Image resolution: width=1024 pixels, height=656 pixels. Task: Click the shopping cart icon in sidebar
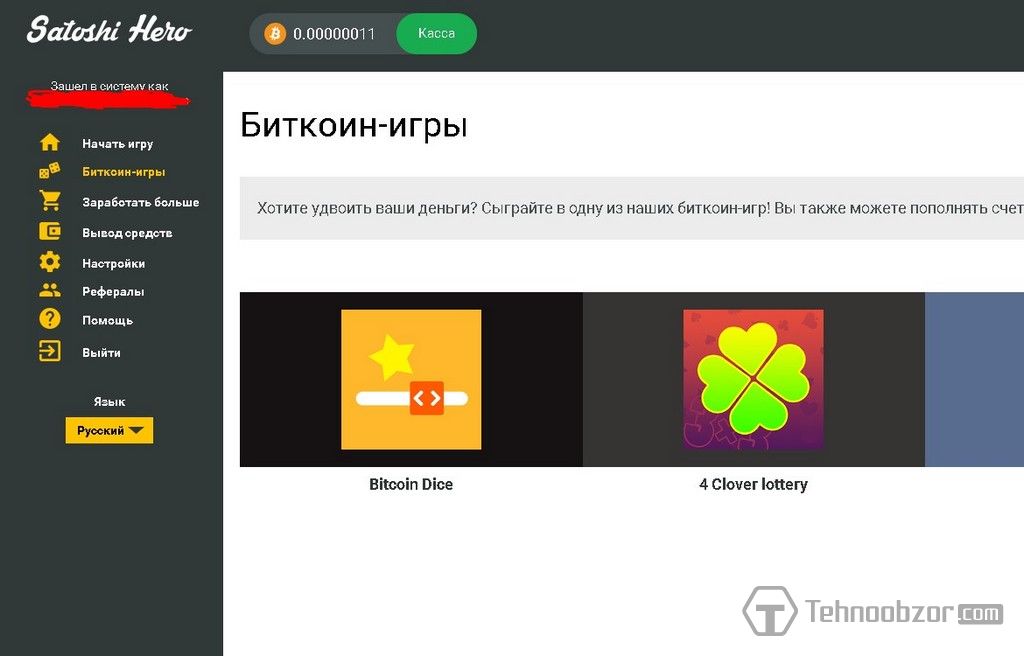pos(49,201)
